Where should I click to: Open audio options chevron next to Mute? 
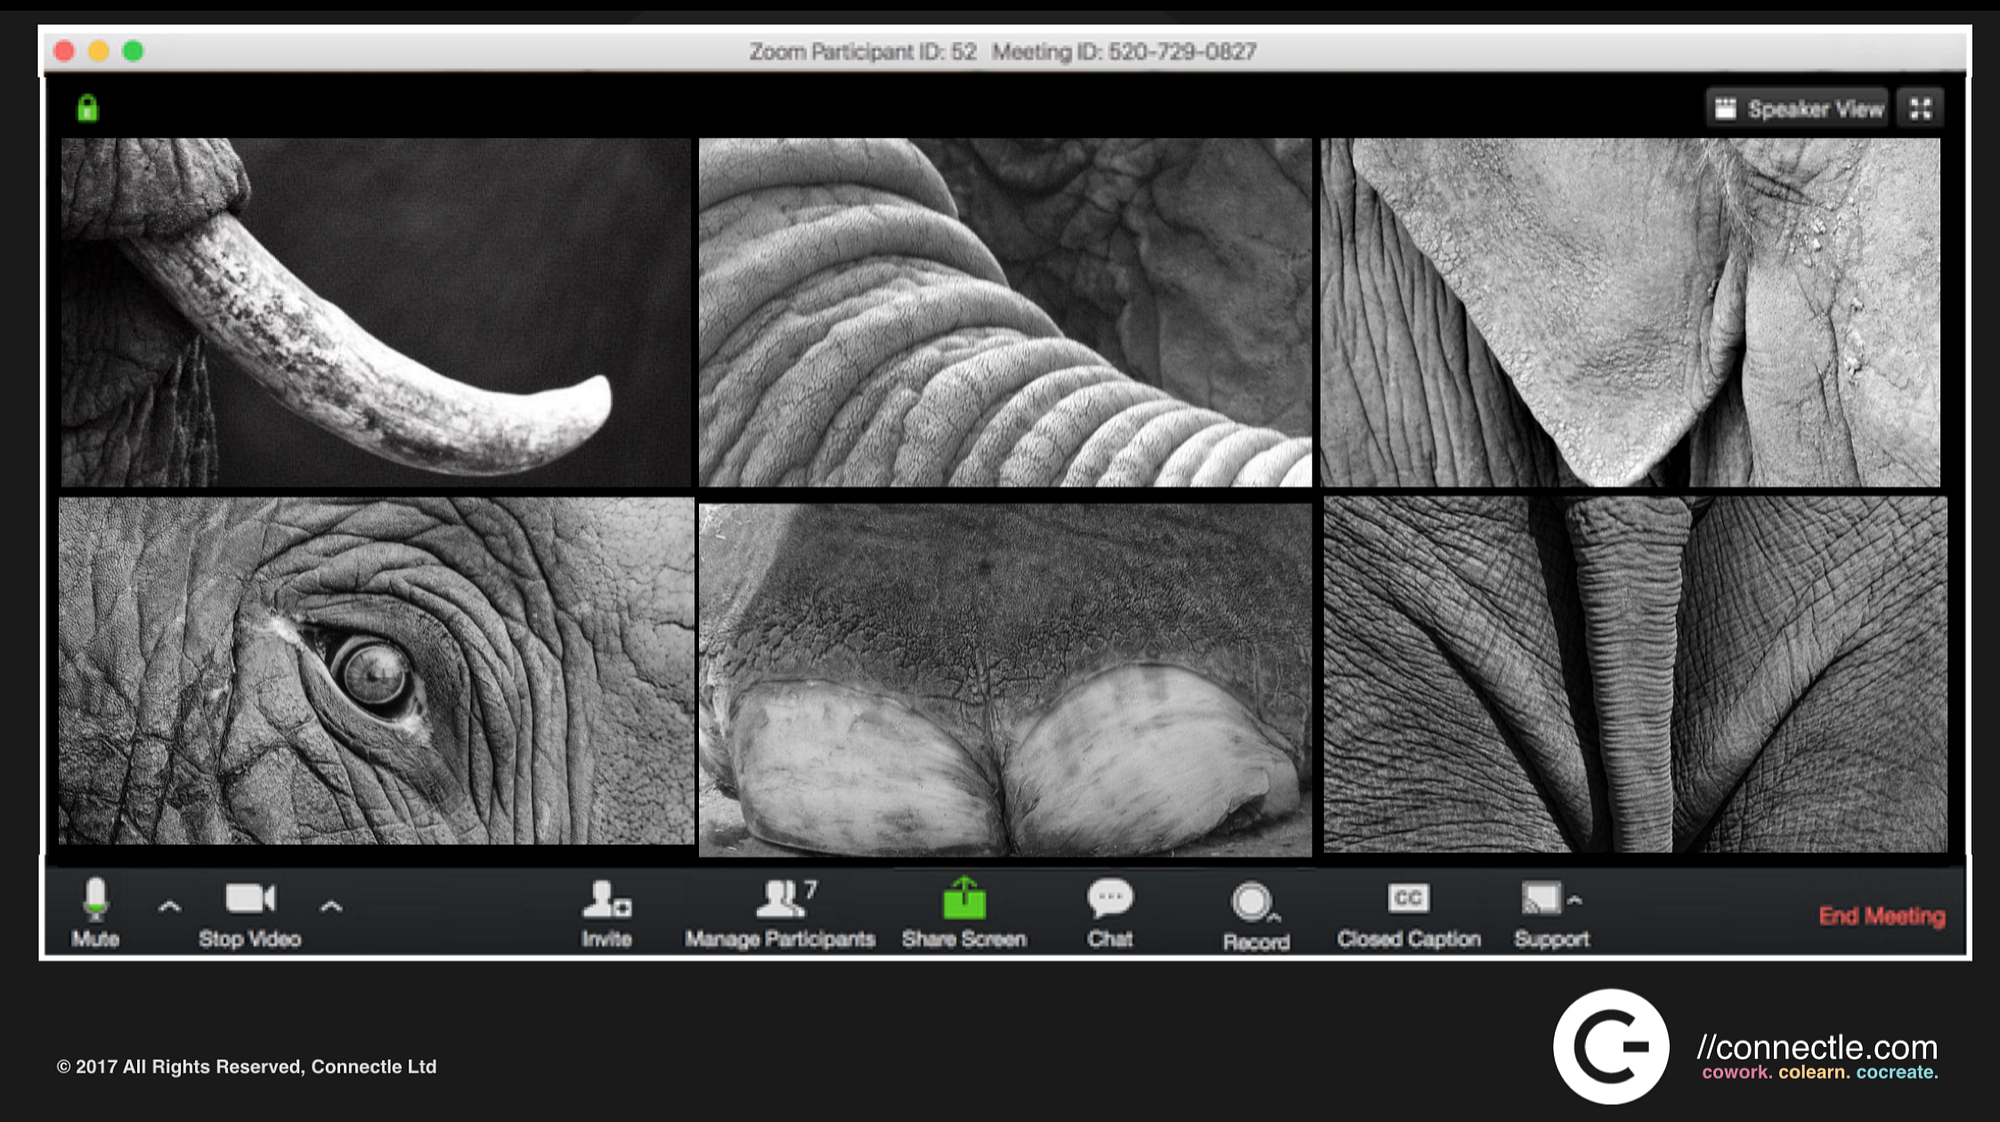tap(170, 906)
